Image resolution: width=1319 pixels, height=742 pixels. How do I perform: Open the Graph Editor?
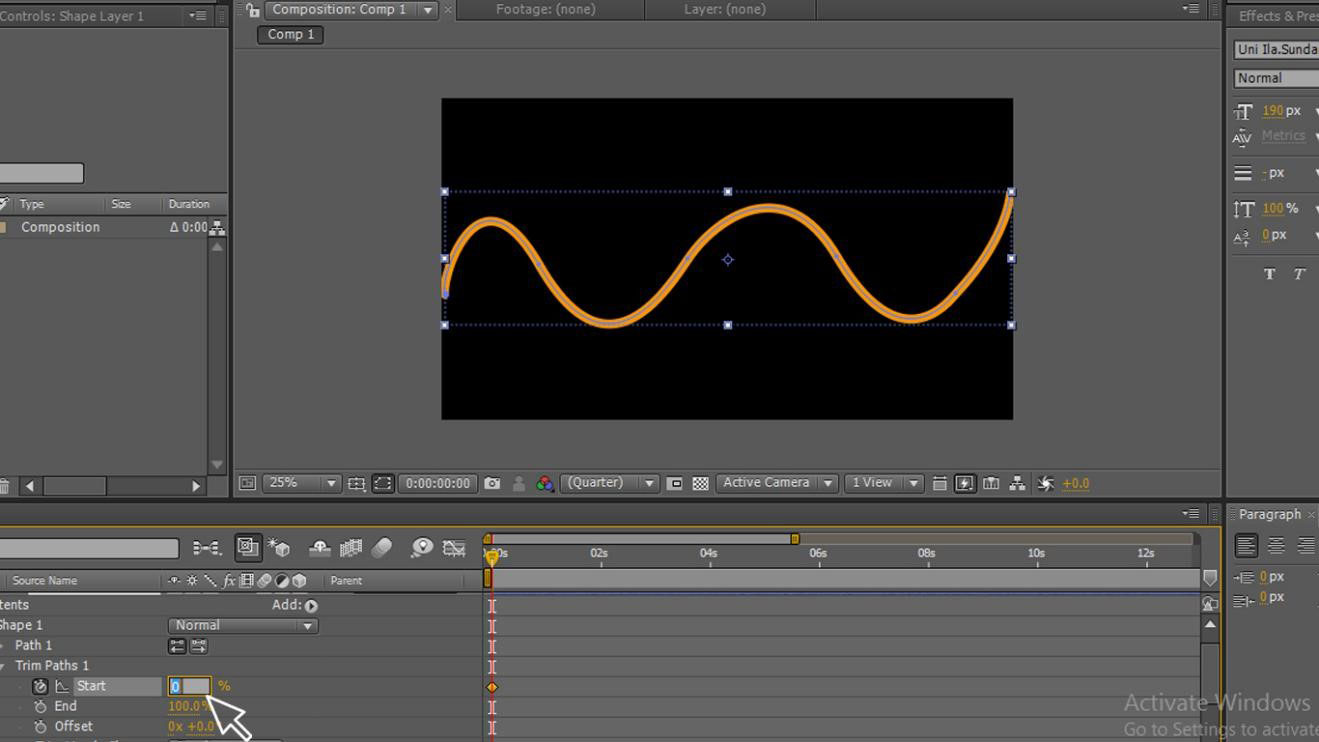455,548
